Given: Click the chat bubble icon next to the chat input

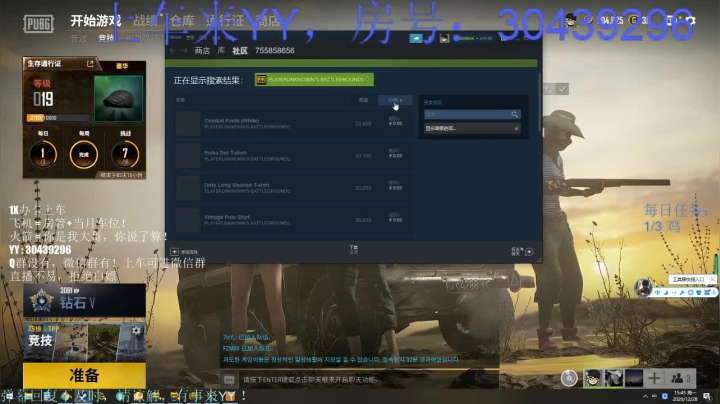Looking at the screenshot, I should pos(229,380).
